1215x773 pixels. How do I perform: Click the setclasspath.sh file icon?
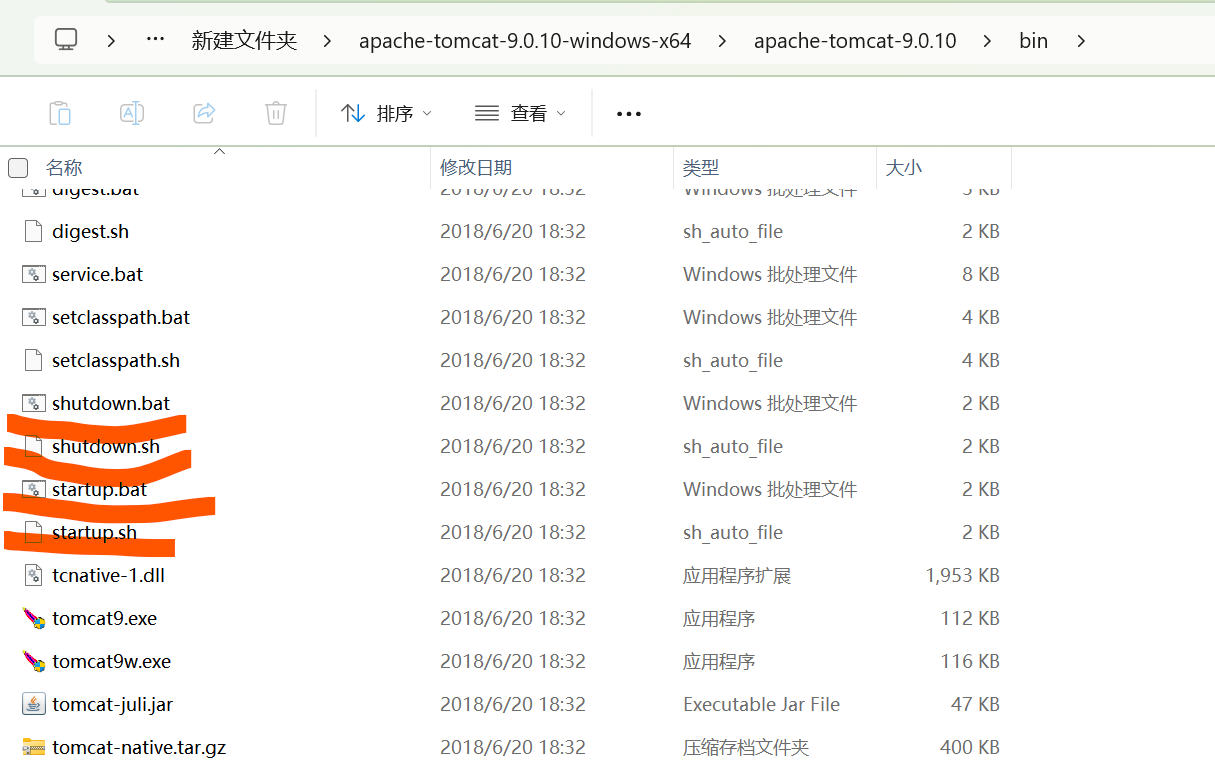click(x=34, y=360)
